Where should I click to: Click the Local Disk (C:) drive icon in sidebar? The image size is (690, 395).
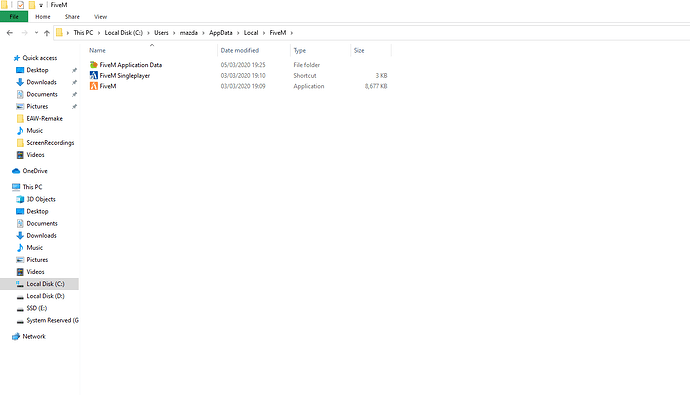pyautogui.click(x=20, y=284)
